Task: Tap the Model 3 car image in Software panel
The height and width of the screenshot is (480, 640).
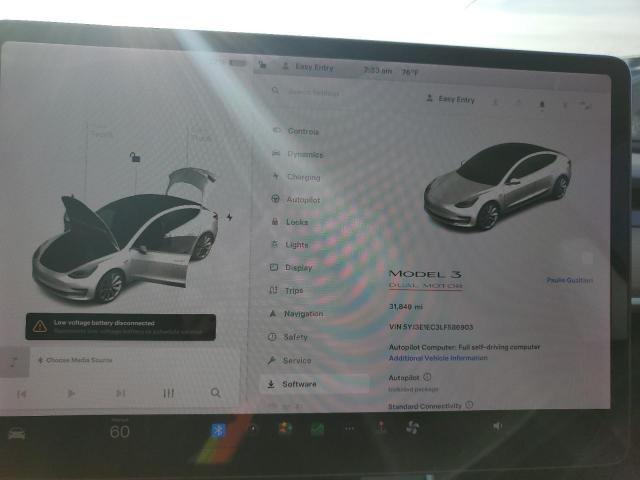Action: click(x=497, y=186)
